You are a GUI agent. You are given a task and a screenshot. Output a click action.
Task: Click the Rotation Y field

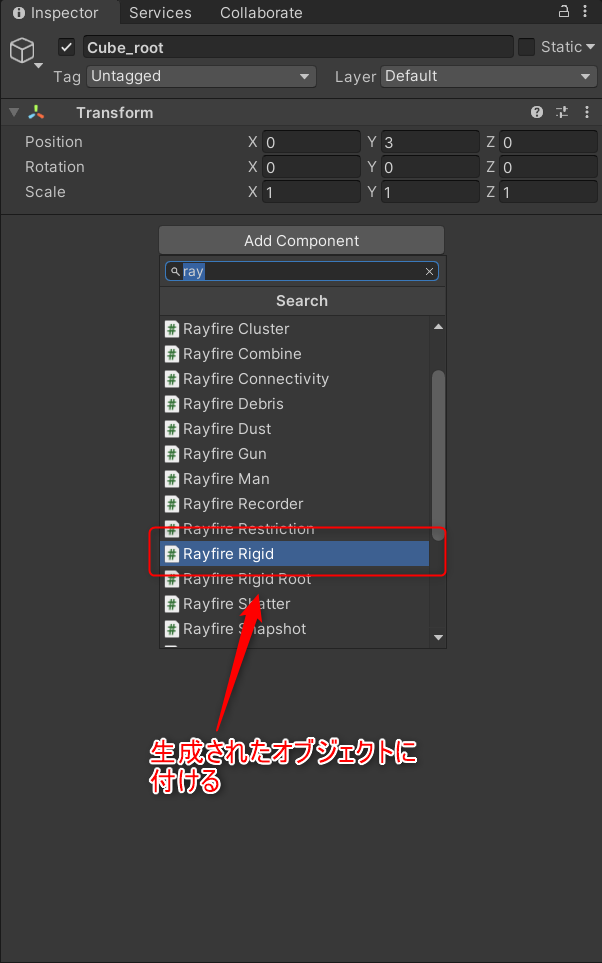tap(430, 167)
